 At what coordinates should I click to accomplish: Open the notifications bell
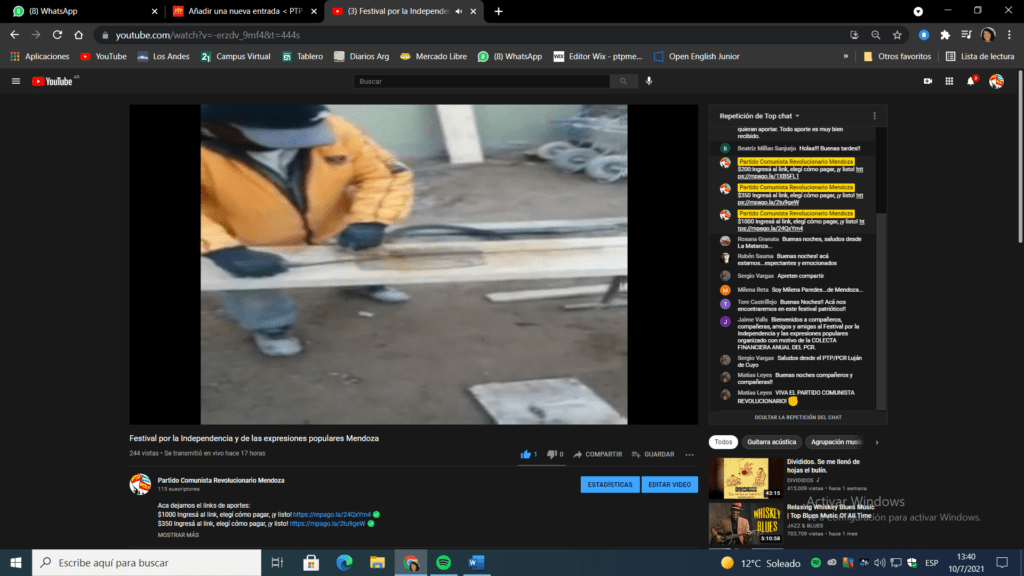970,81
